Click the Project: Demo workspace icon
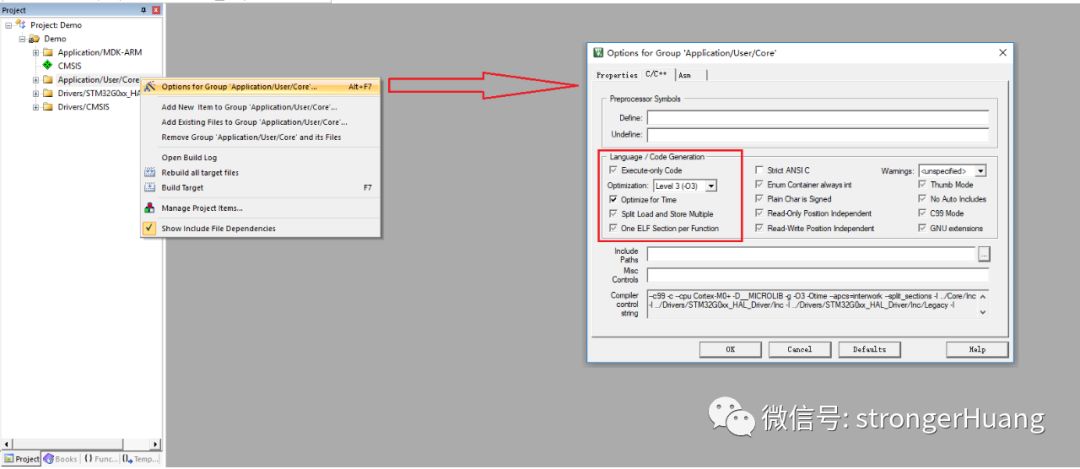The width and height of the screenshot is (1080, 469). 20,24
